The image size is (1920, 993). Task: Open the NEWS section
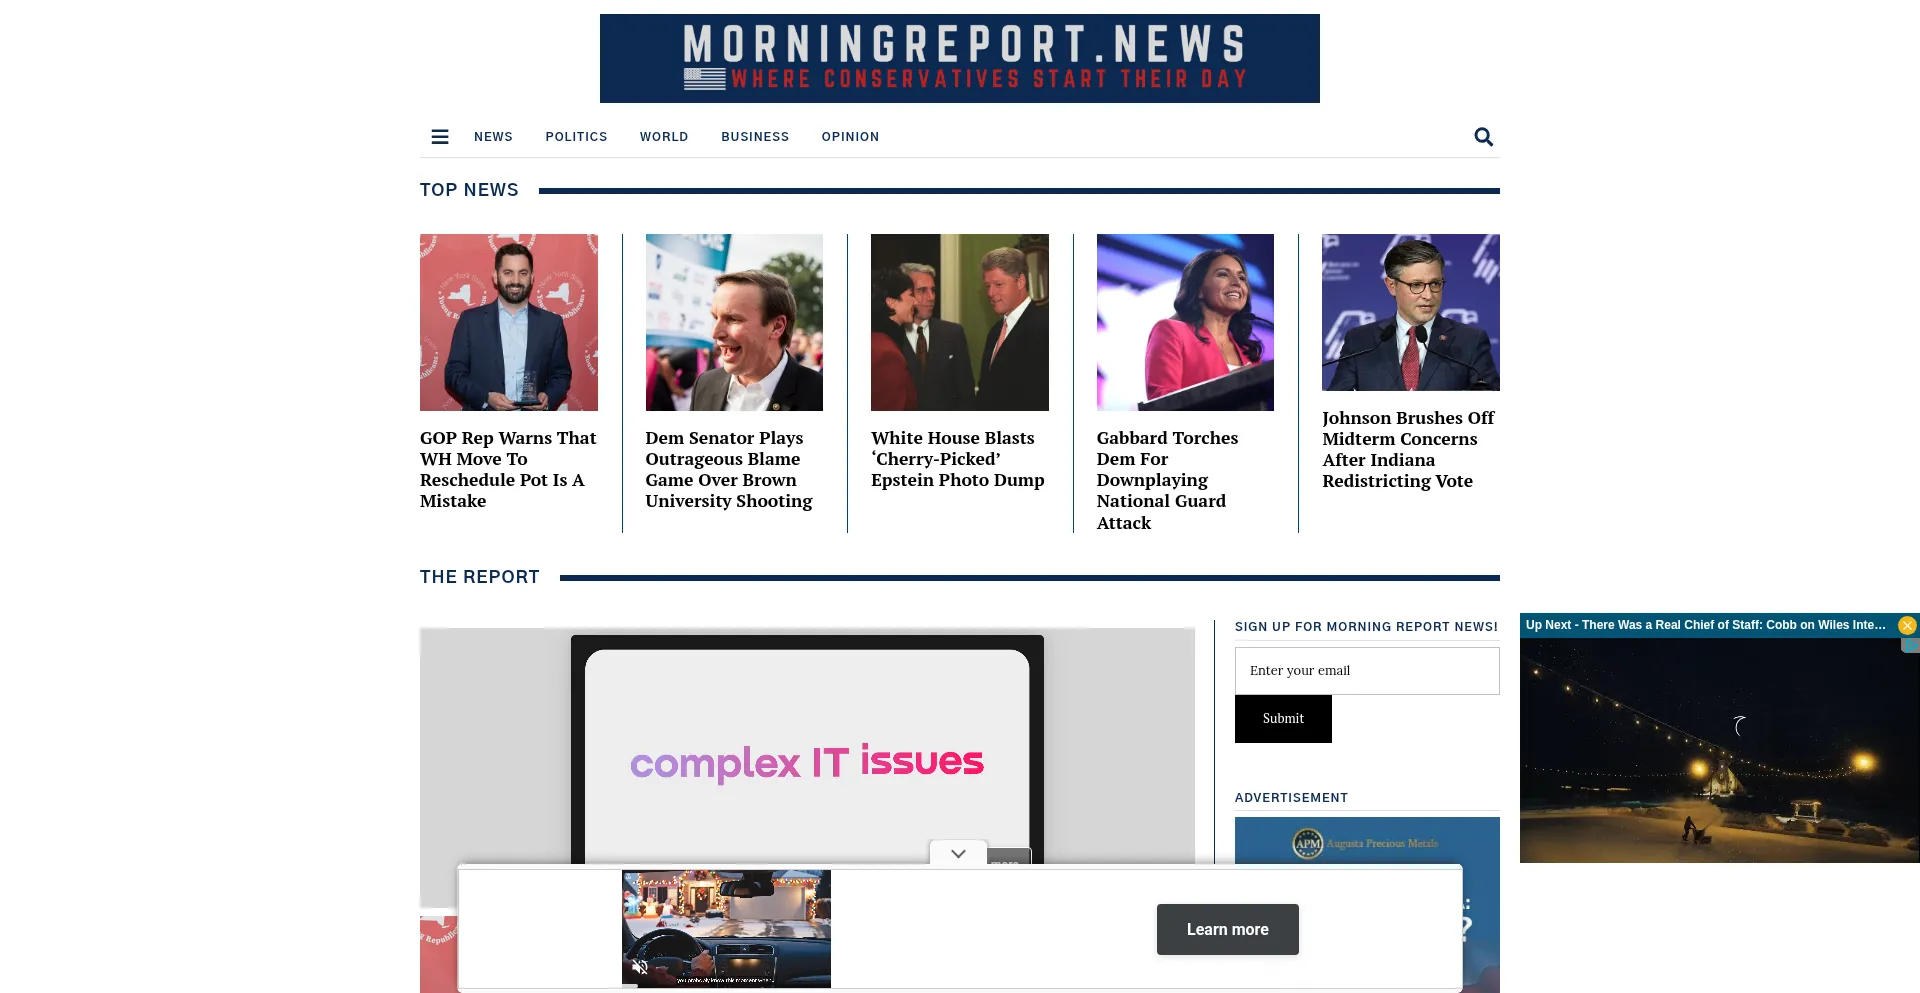pyautogui.click(x=493, y=137)
